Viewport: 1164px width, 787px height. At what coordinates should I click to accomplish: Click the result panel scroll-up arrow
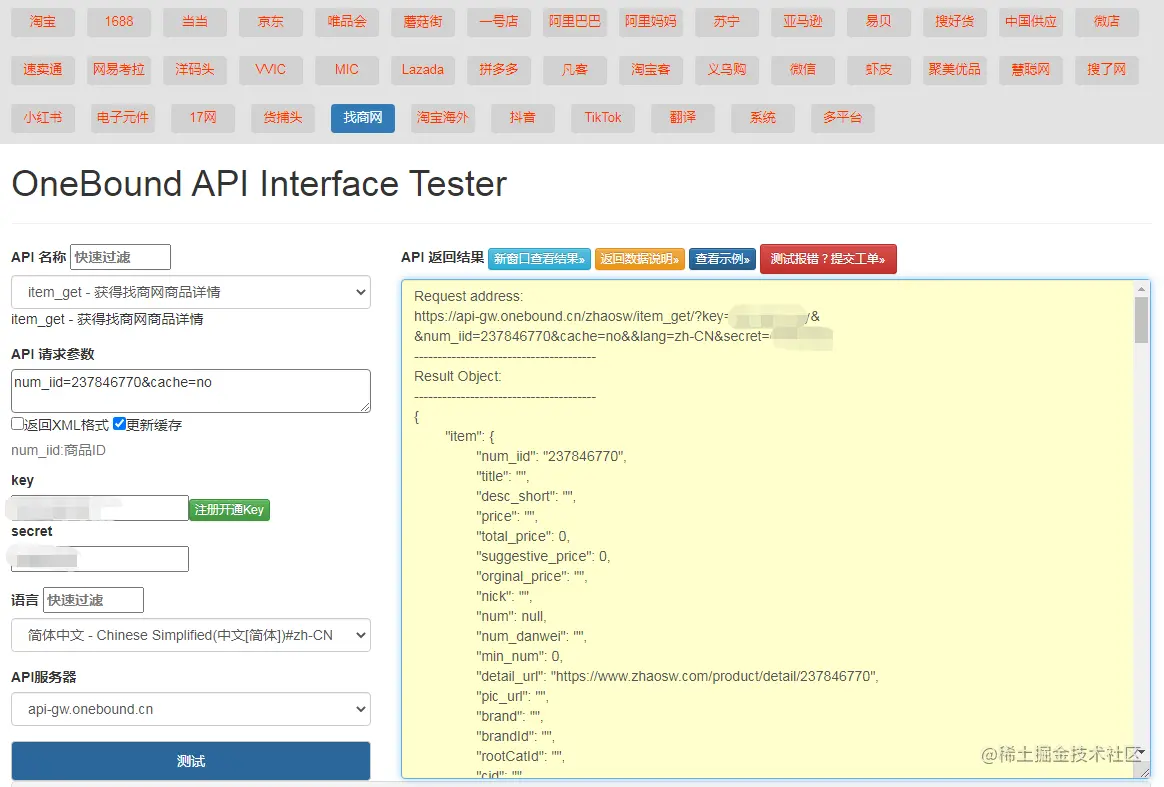[1142, 289]
